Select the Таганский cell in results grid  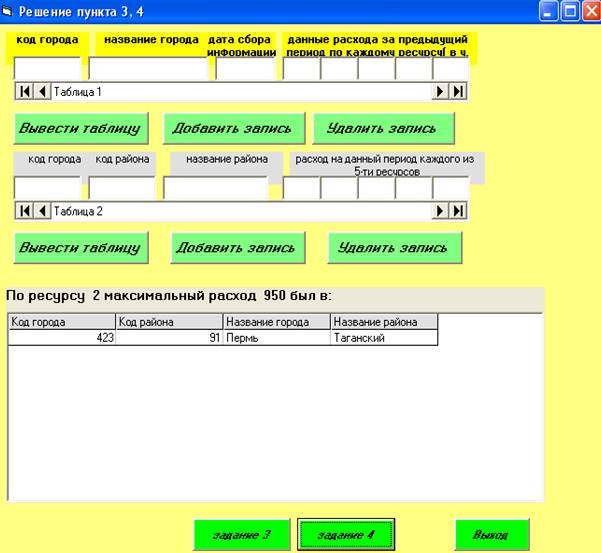click(384, 338)
